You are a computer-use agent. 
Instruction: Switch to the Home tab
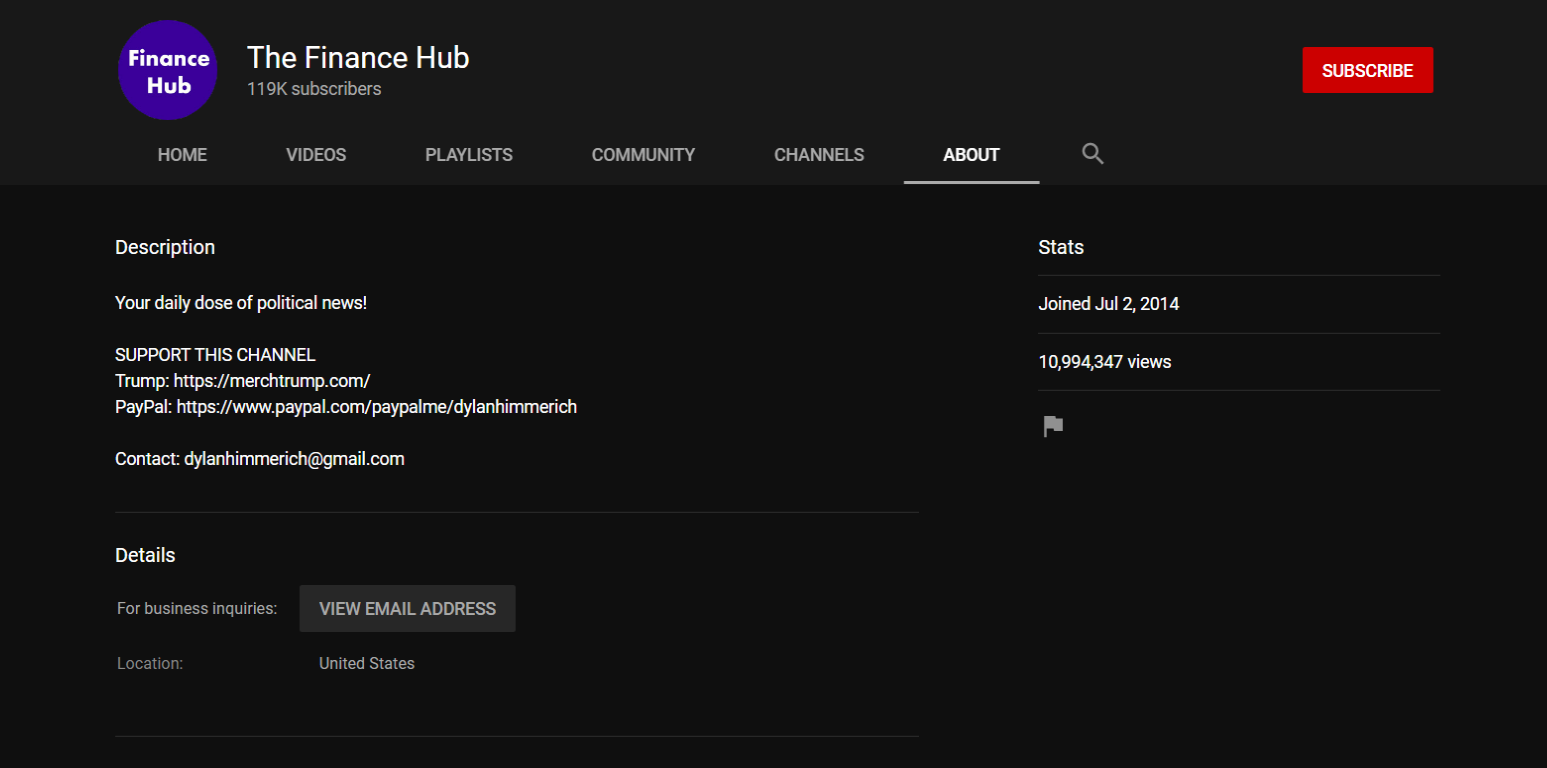point(182,155)
